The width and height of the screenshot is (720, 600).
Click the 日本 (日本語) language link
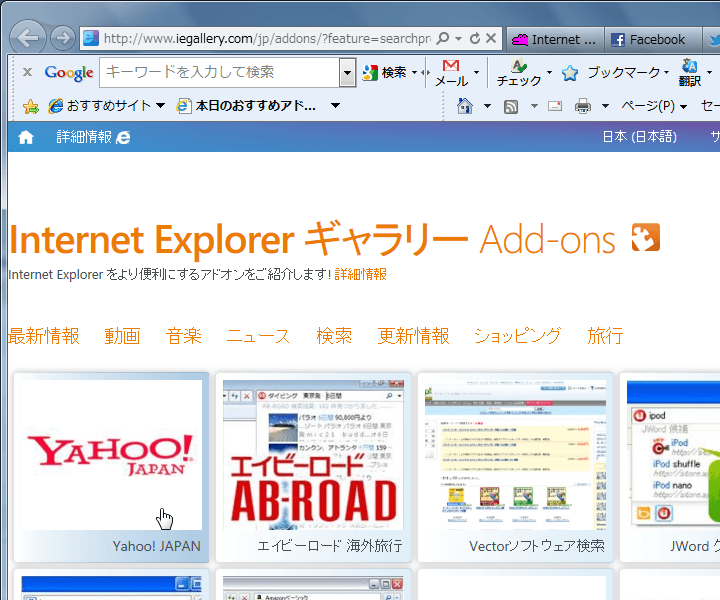tap(640, 137)
